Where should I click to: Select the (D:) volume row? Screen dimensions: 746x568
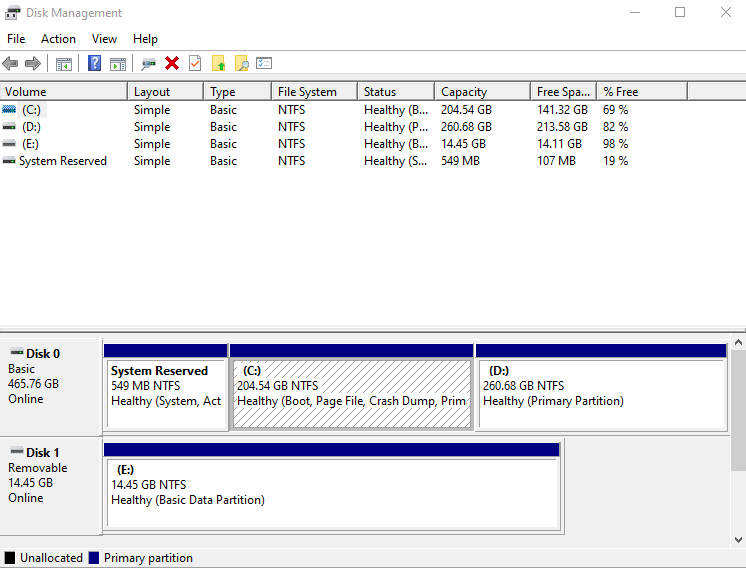[344, 127]
